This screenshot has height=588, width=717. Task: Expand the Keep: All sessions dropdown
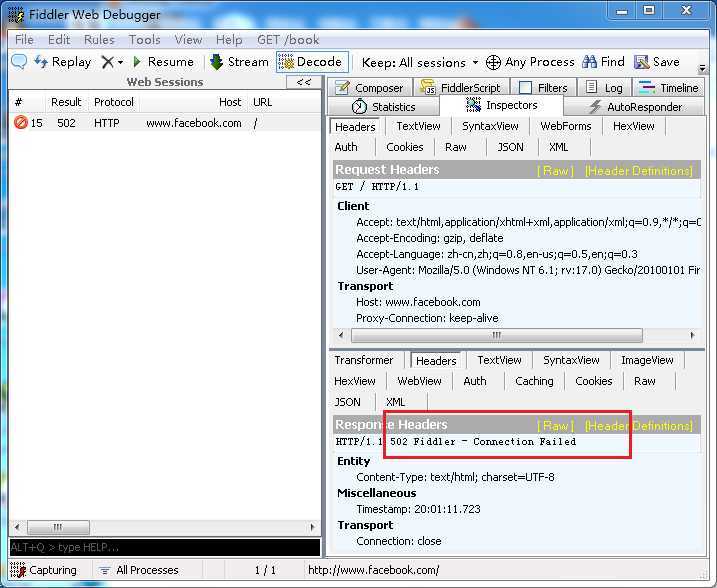coord(420,63)
